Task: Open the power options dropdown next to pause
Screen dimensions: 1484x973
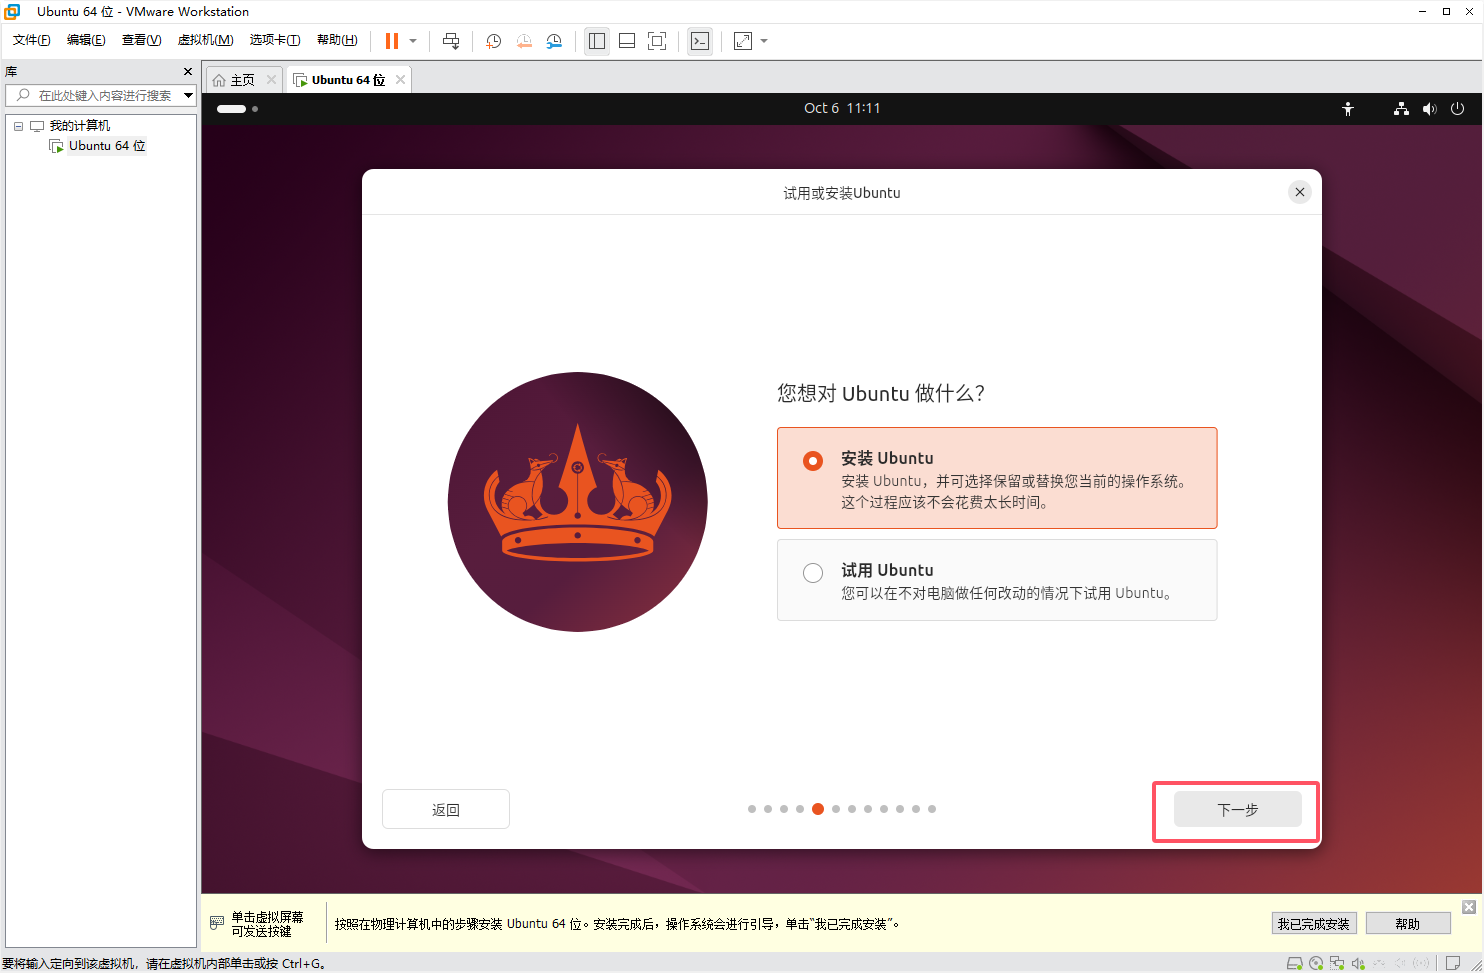Action: [413, 41]
